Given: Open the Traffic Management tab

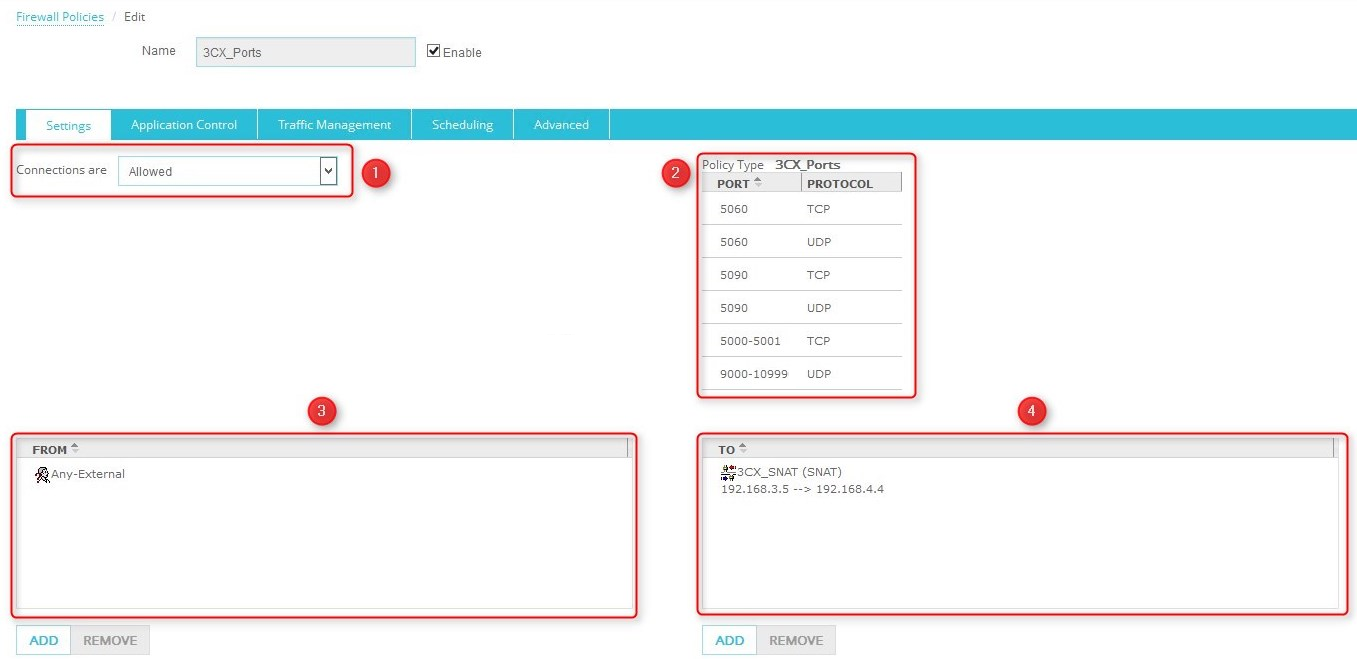Looking at the screenshot, I should (x=334, y=125).
